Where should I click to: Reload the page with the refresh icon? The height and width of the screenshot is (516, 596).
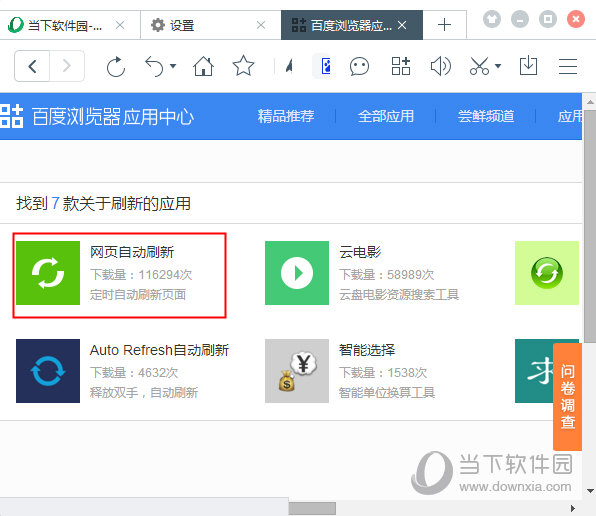[116, 66]
